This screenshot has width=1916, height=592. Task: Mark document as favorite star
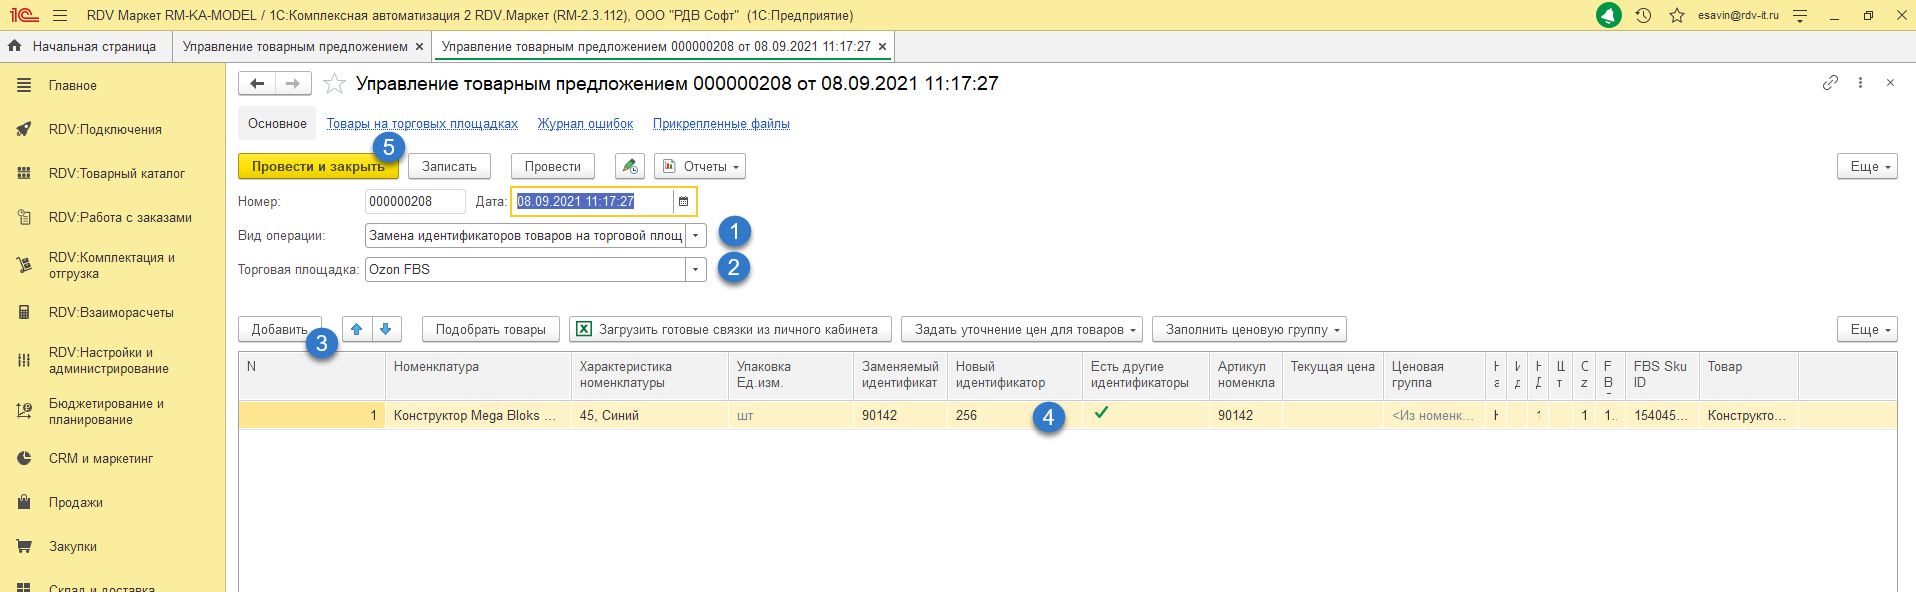click(x=334, y=84)
